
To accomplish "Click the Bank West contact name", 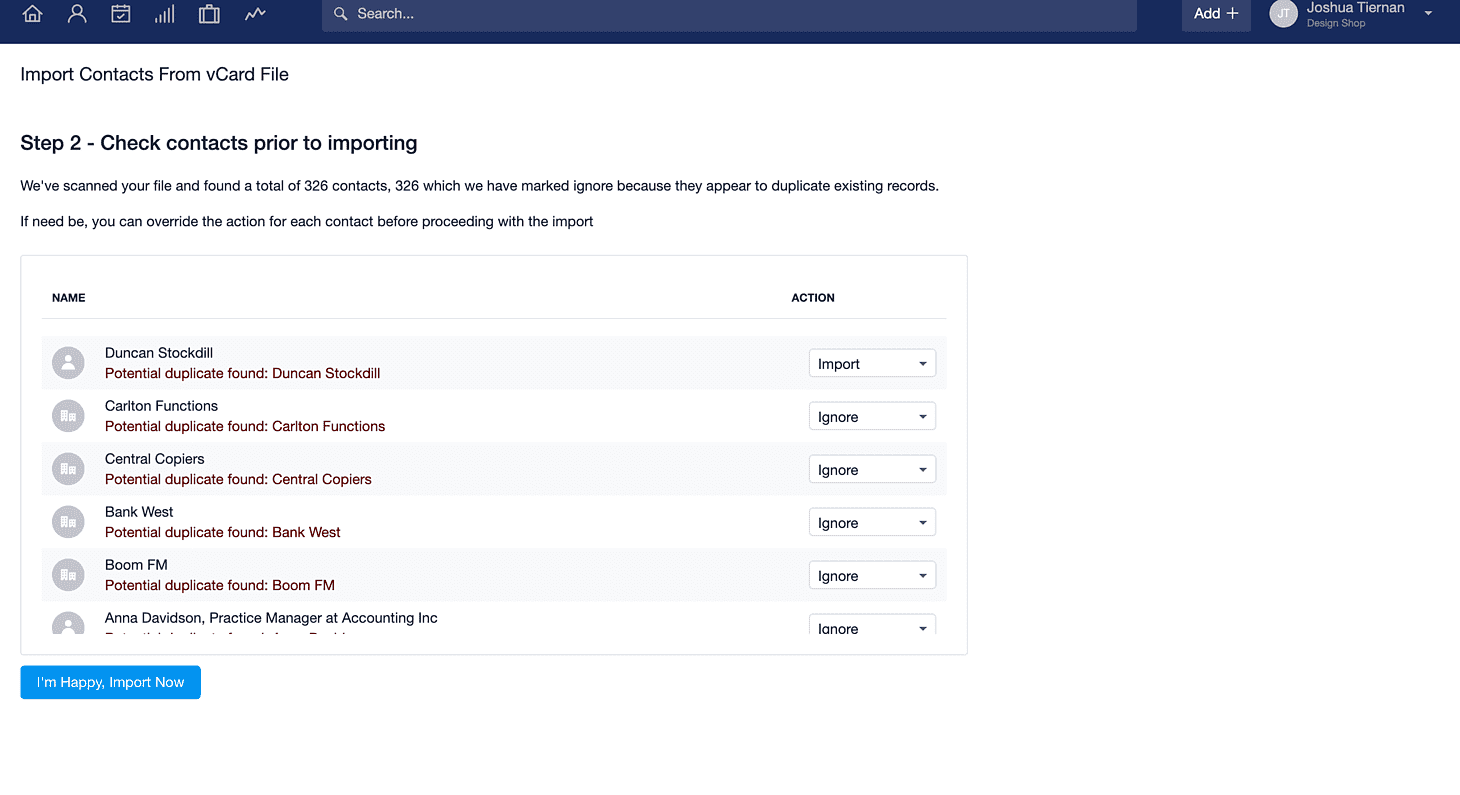I will (139, 512).
